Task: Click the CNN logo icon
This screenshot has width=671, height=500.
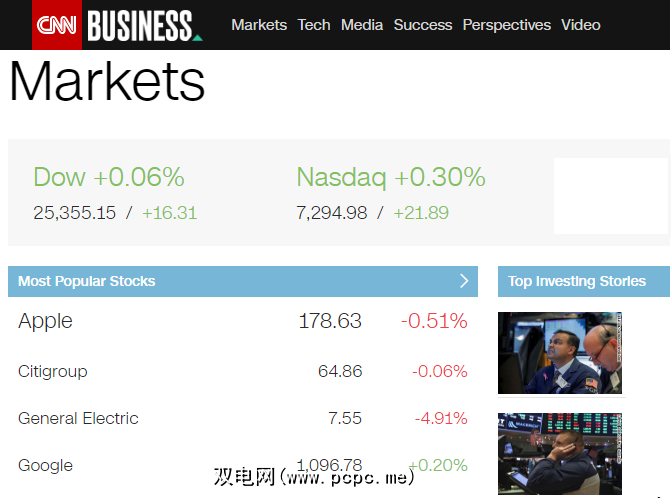Action: tap(57, 25)
